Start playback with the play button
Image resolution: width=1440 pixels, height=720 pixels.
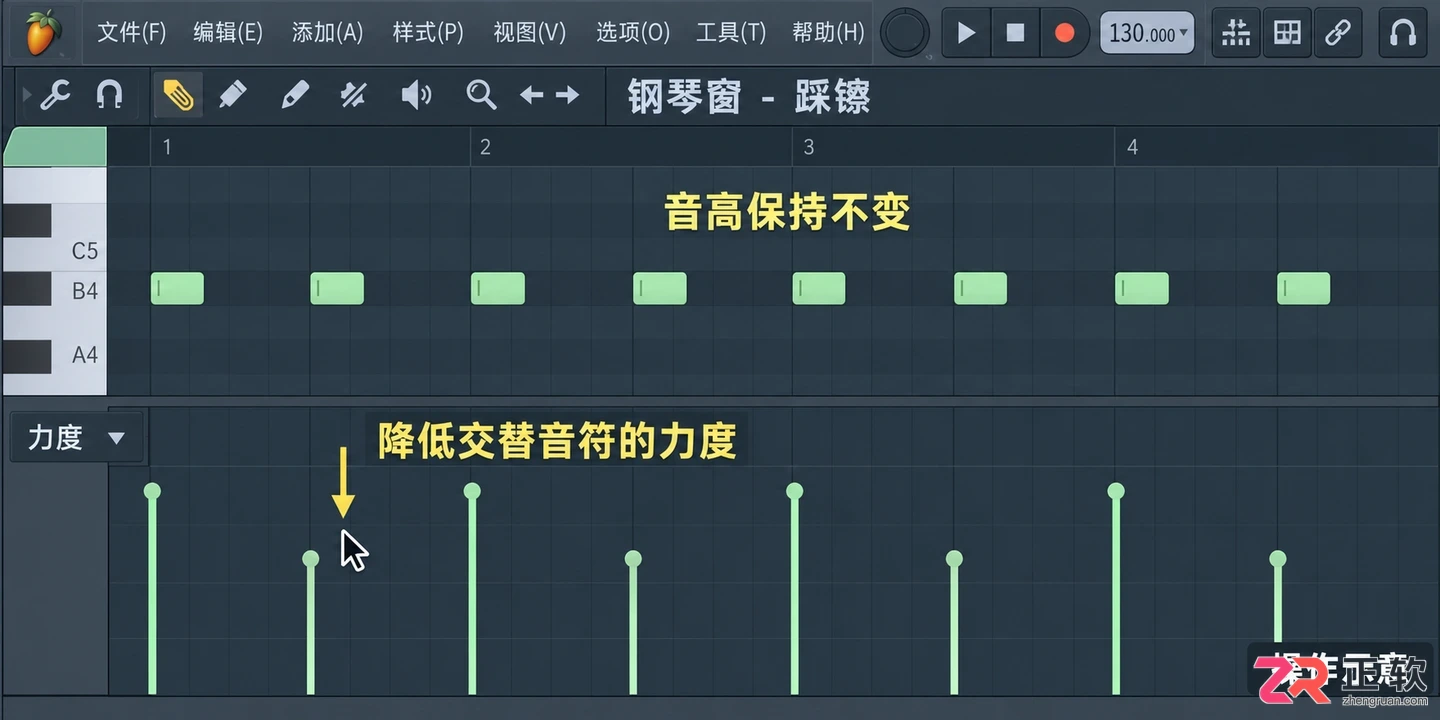[x=966, y=33]
